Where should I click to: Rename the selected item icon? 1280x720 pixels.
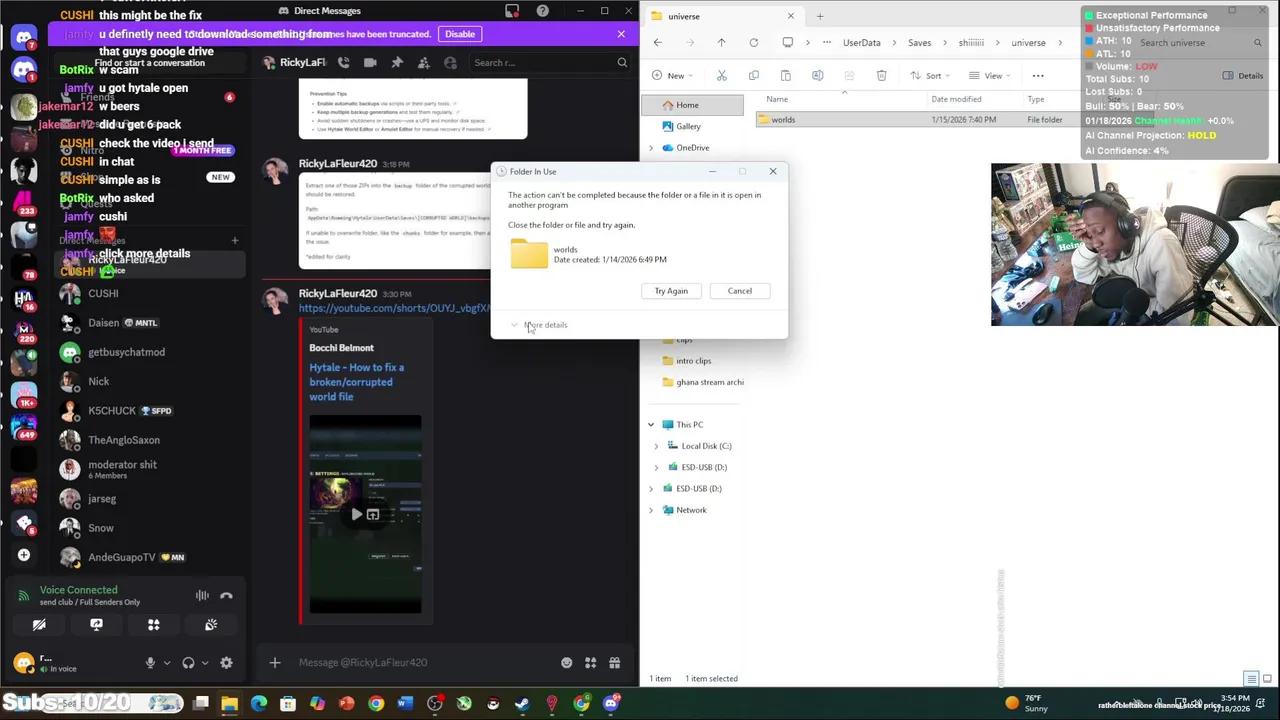click(817, 76)
